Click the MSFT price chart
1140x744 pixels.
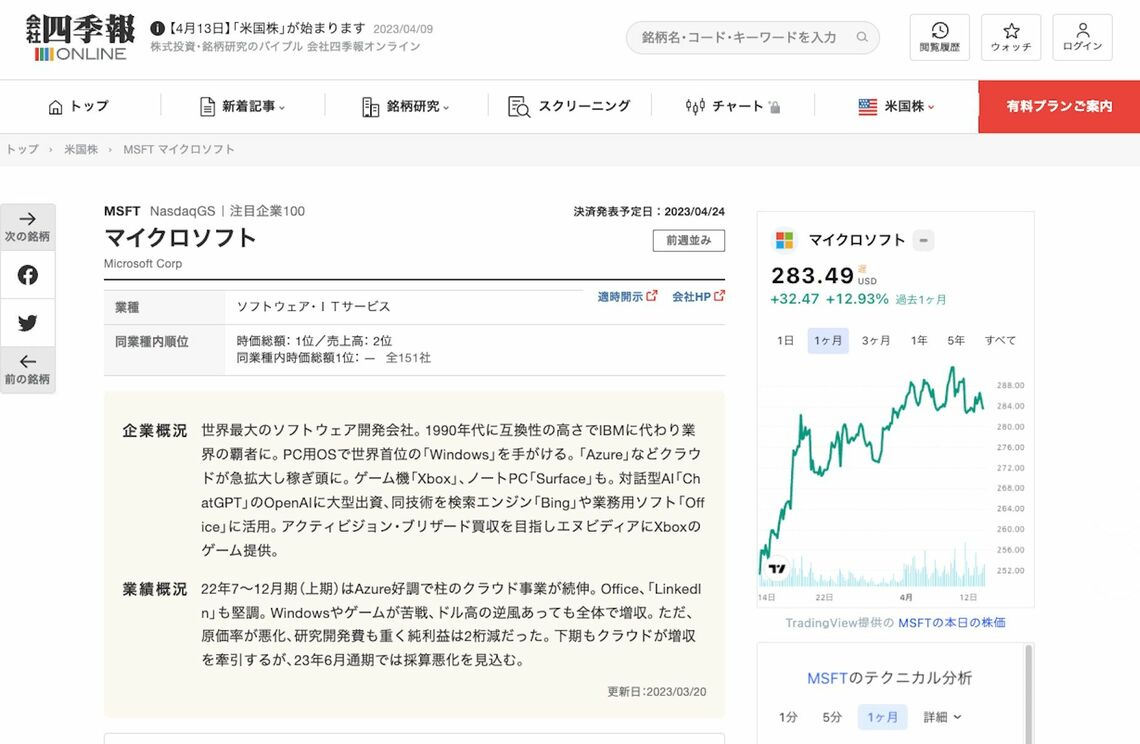tap(872, 476)
